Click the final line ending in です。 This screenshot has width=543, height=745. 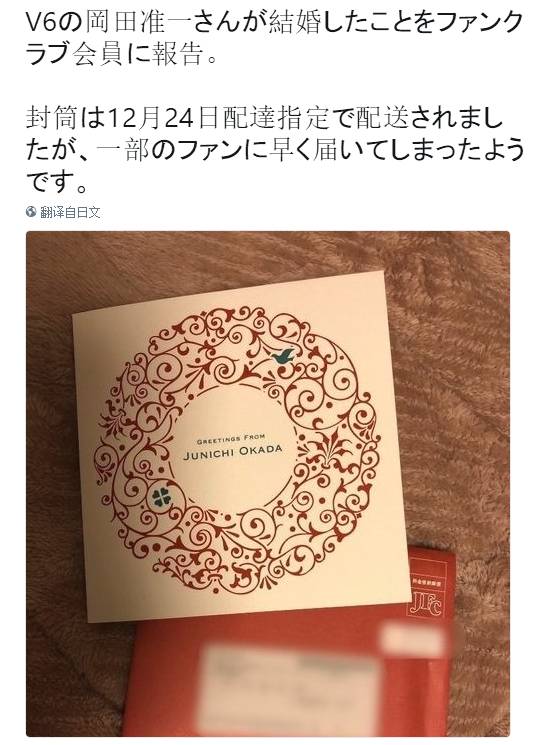click(x=57, y=181)
